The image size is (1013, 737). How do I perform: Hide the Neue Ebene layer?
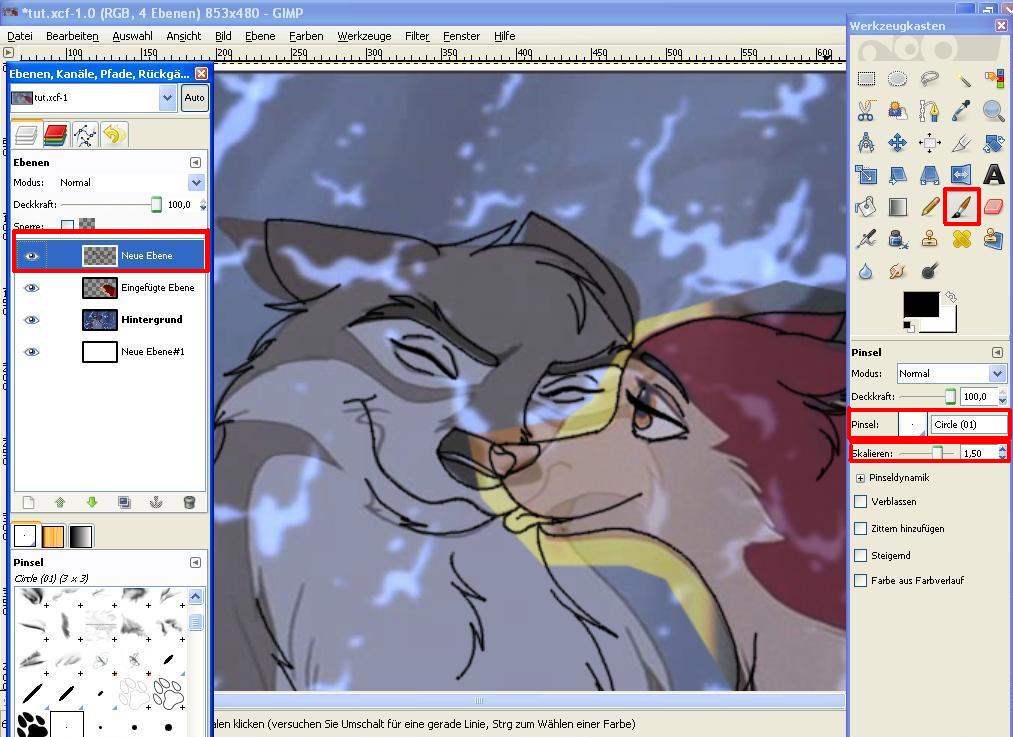(x=31, y=256)
